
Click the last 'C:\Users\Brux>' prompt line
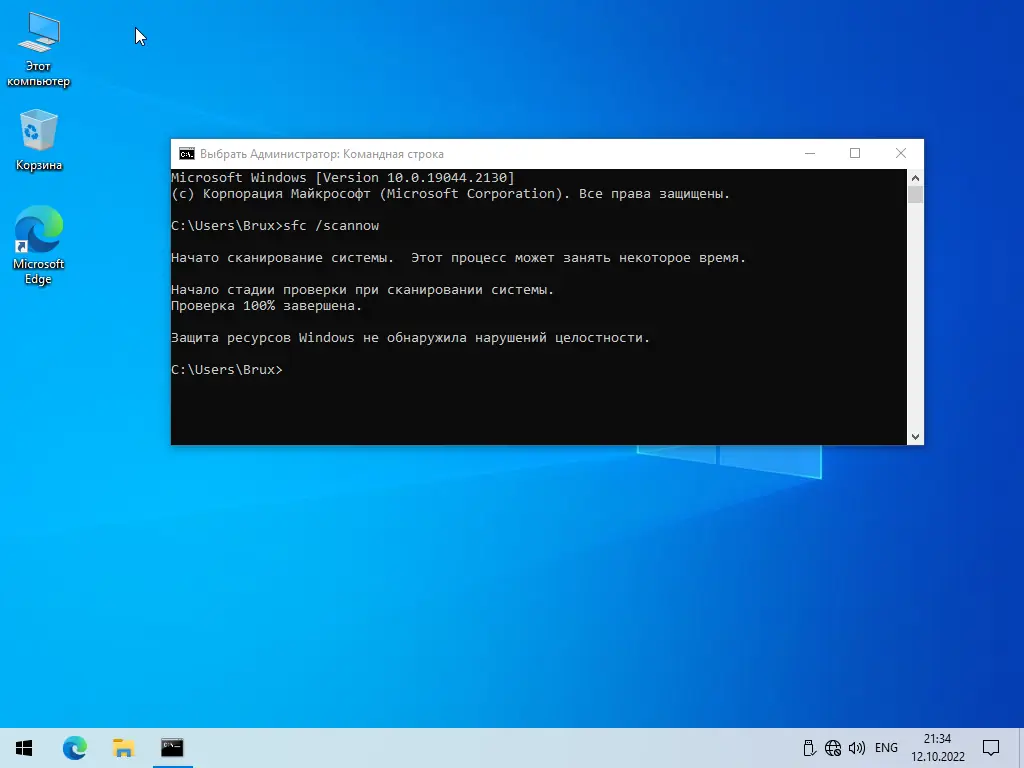[x=227, y=370]
